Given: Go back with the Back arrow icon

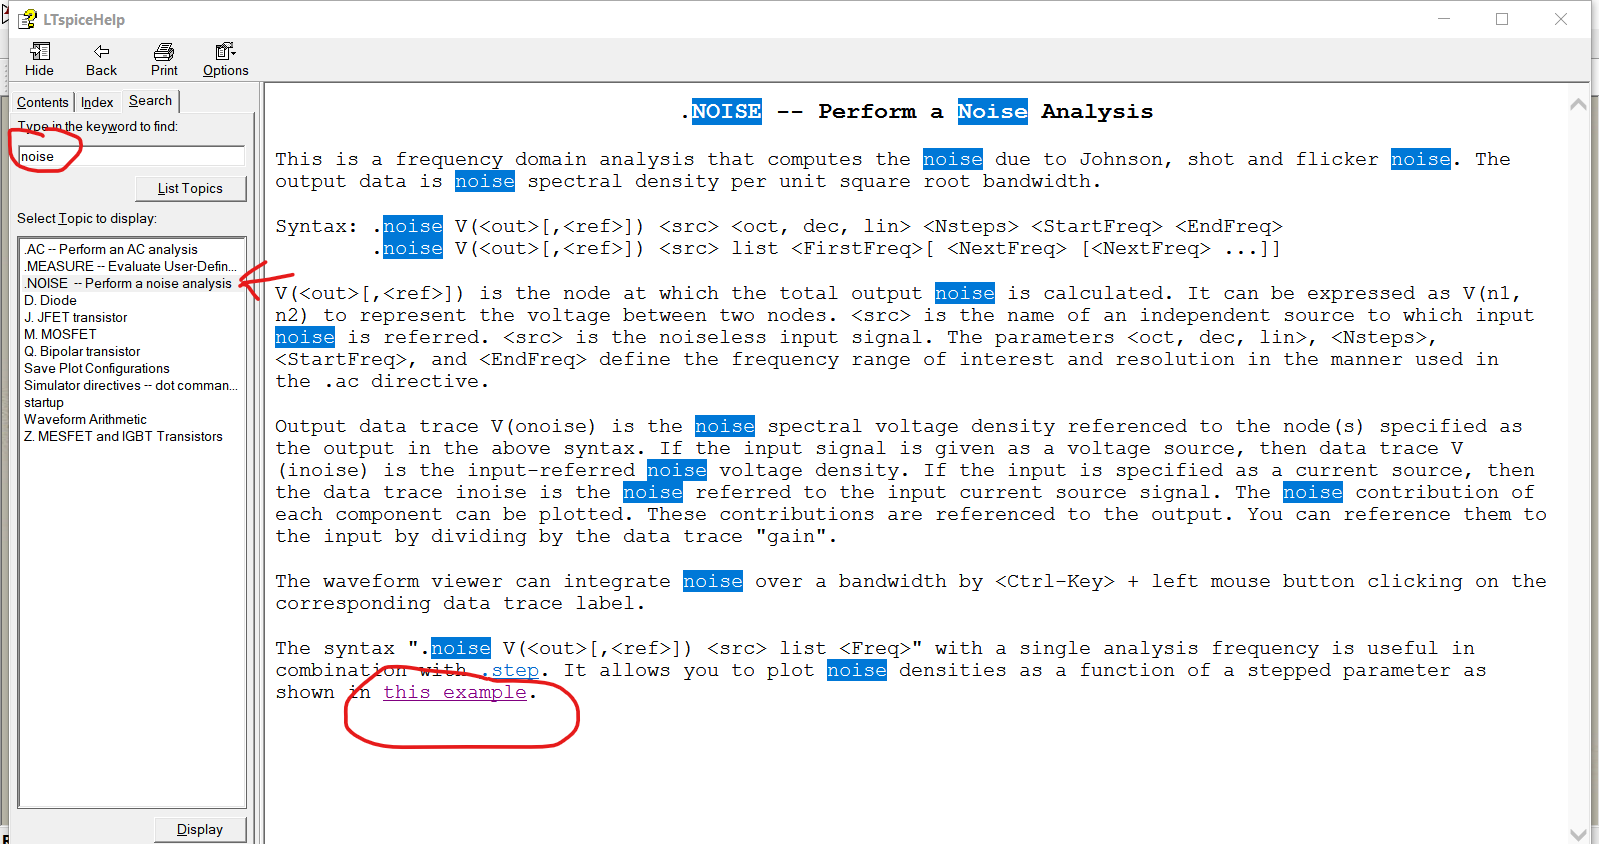Looking at the screenshot, I should coord(101,52).
